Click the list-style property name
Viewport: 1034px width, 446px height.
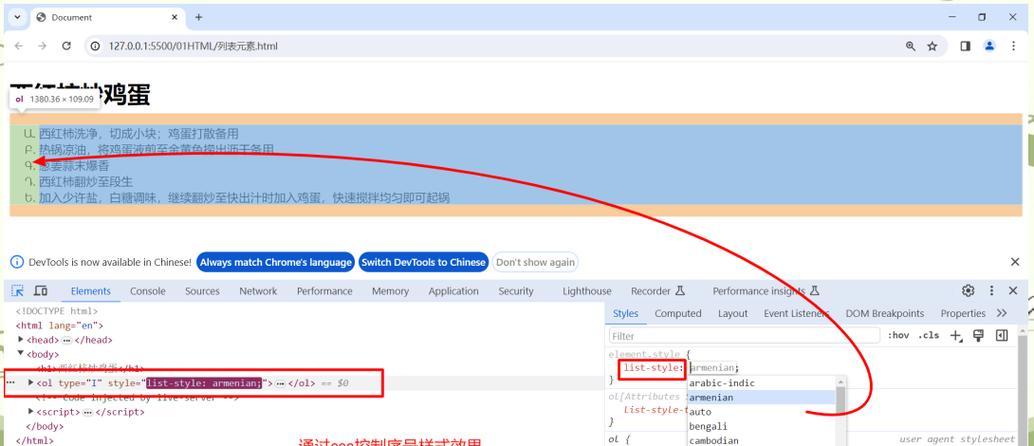(x=652, y=368)
